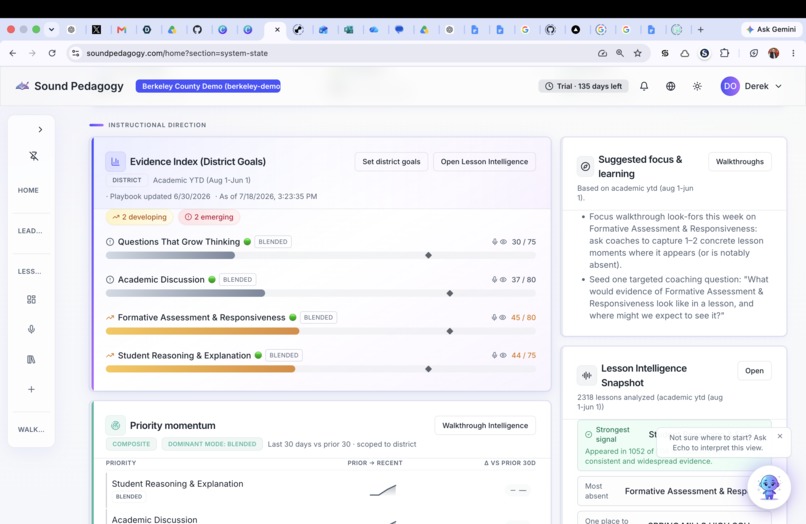806x524 pixels.
Task: Toggle the light/dark theme sun icon
Action: coord(697,86)
